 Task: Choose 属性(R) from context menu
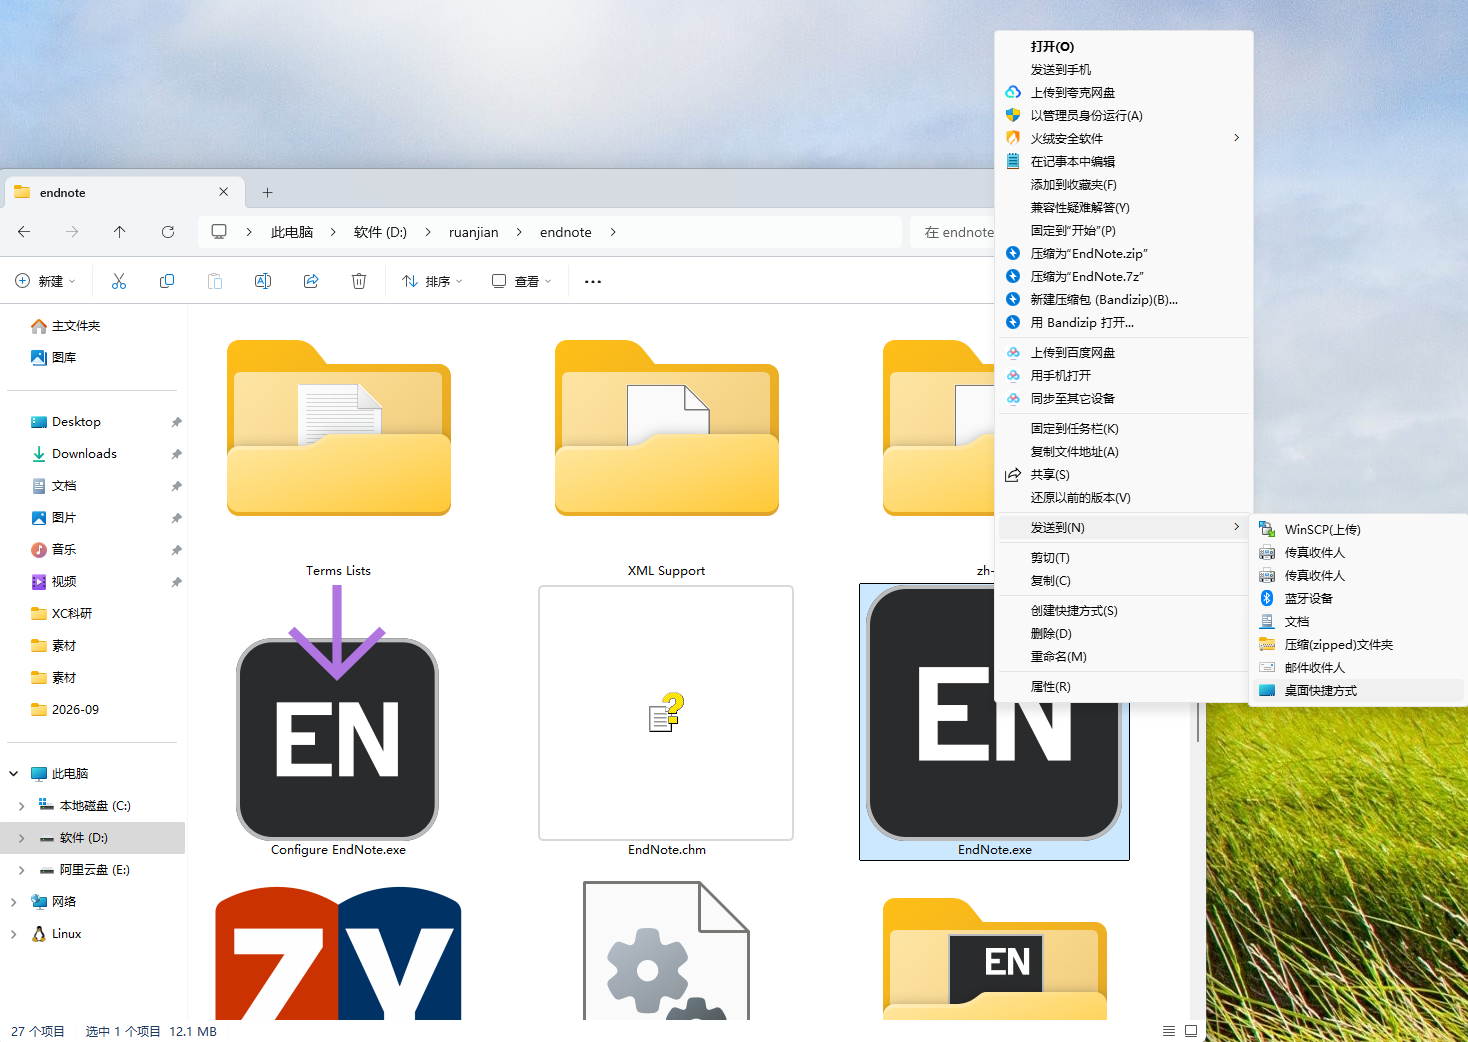point(1124,686)
